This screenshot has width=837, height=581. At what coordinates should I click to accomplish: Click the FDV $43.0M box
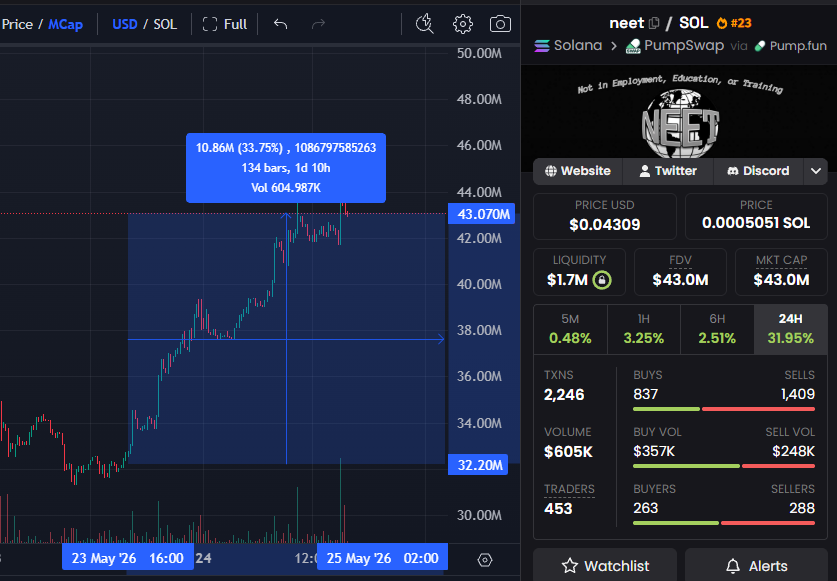(680, 272)
